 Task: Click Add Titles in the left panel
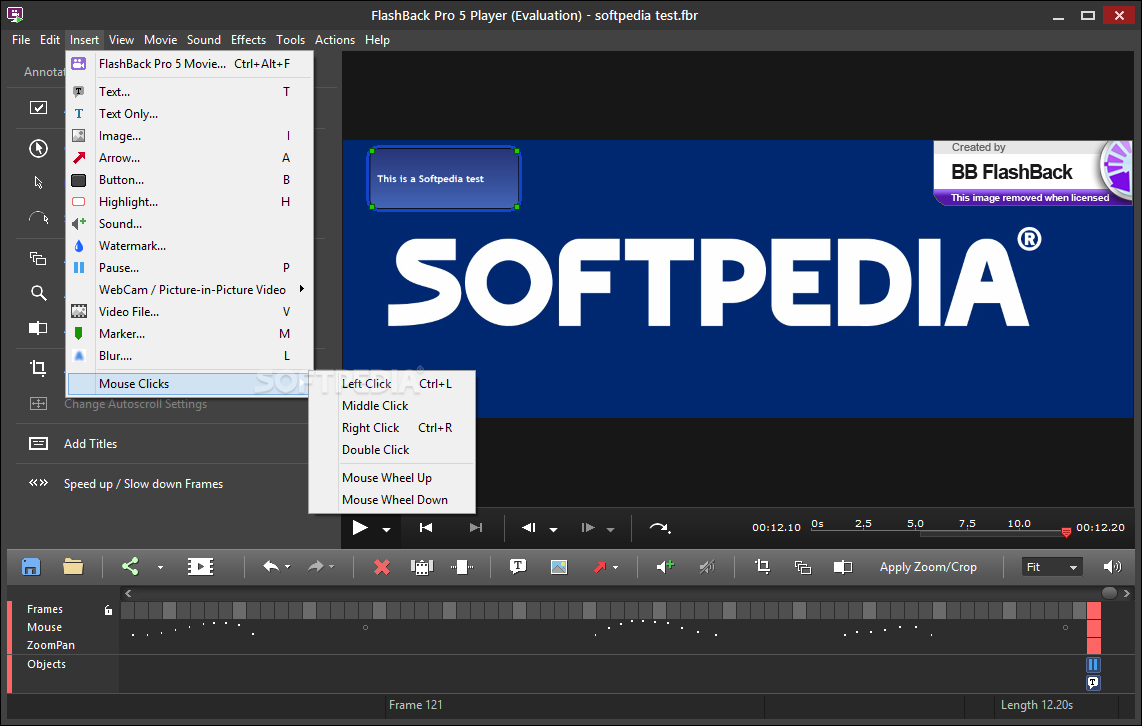[90, 444]
